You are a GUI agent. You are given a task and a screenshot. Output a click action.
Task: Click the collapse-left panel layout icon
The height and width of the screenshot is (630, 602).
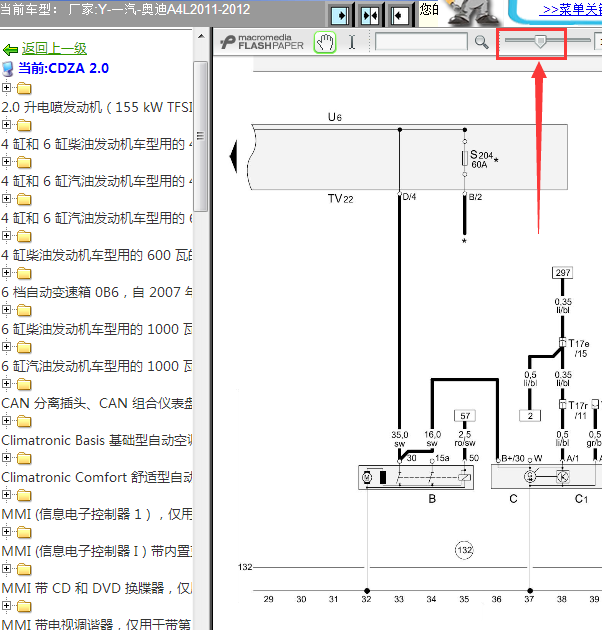click(400, 14)
